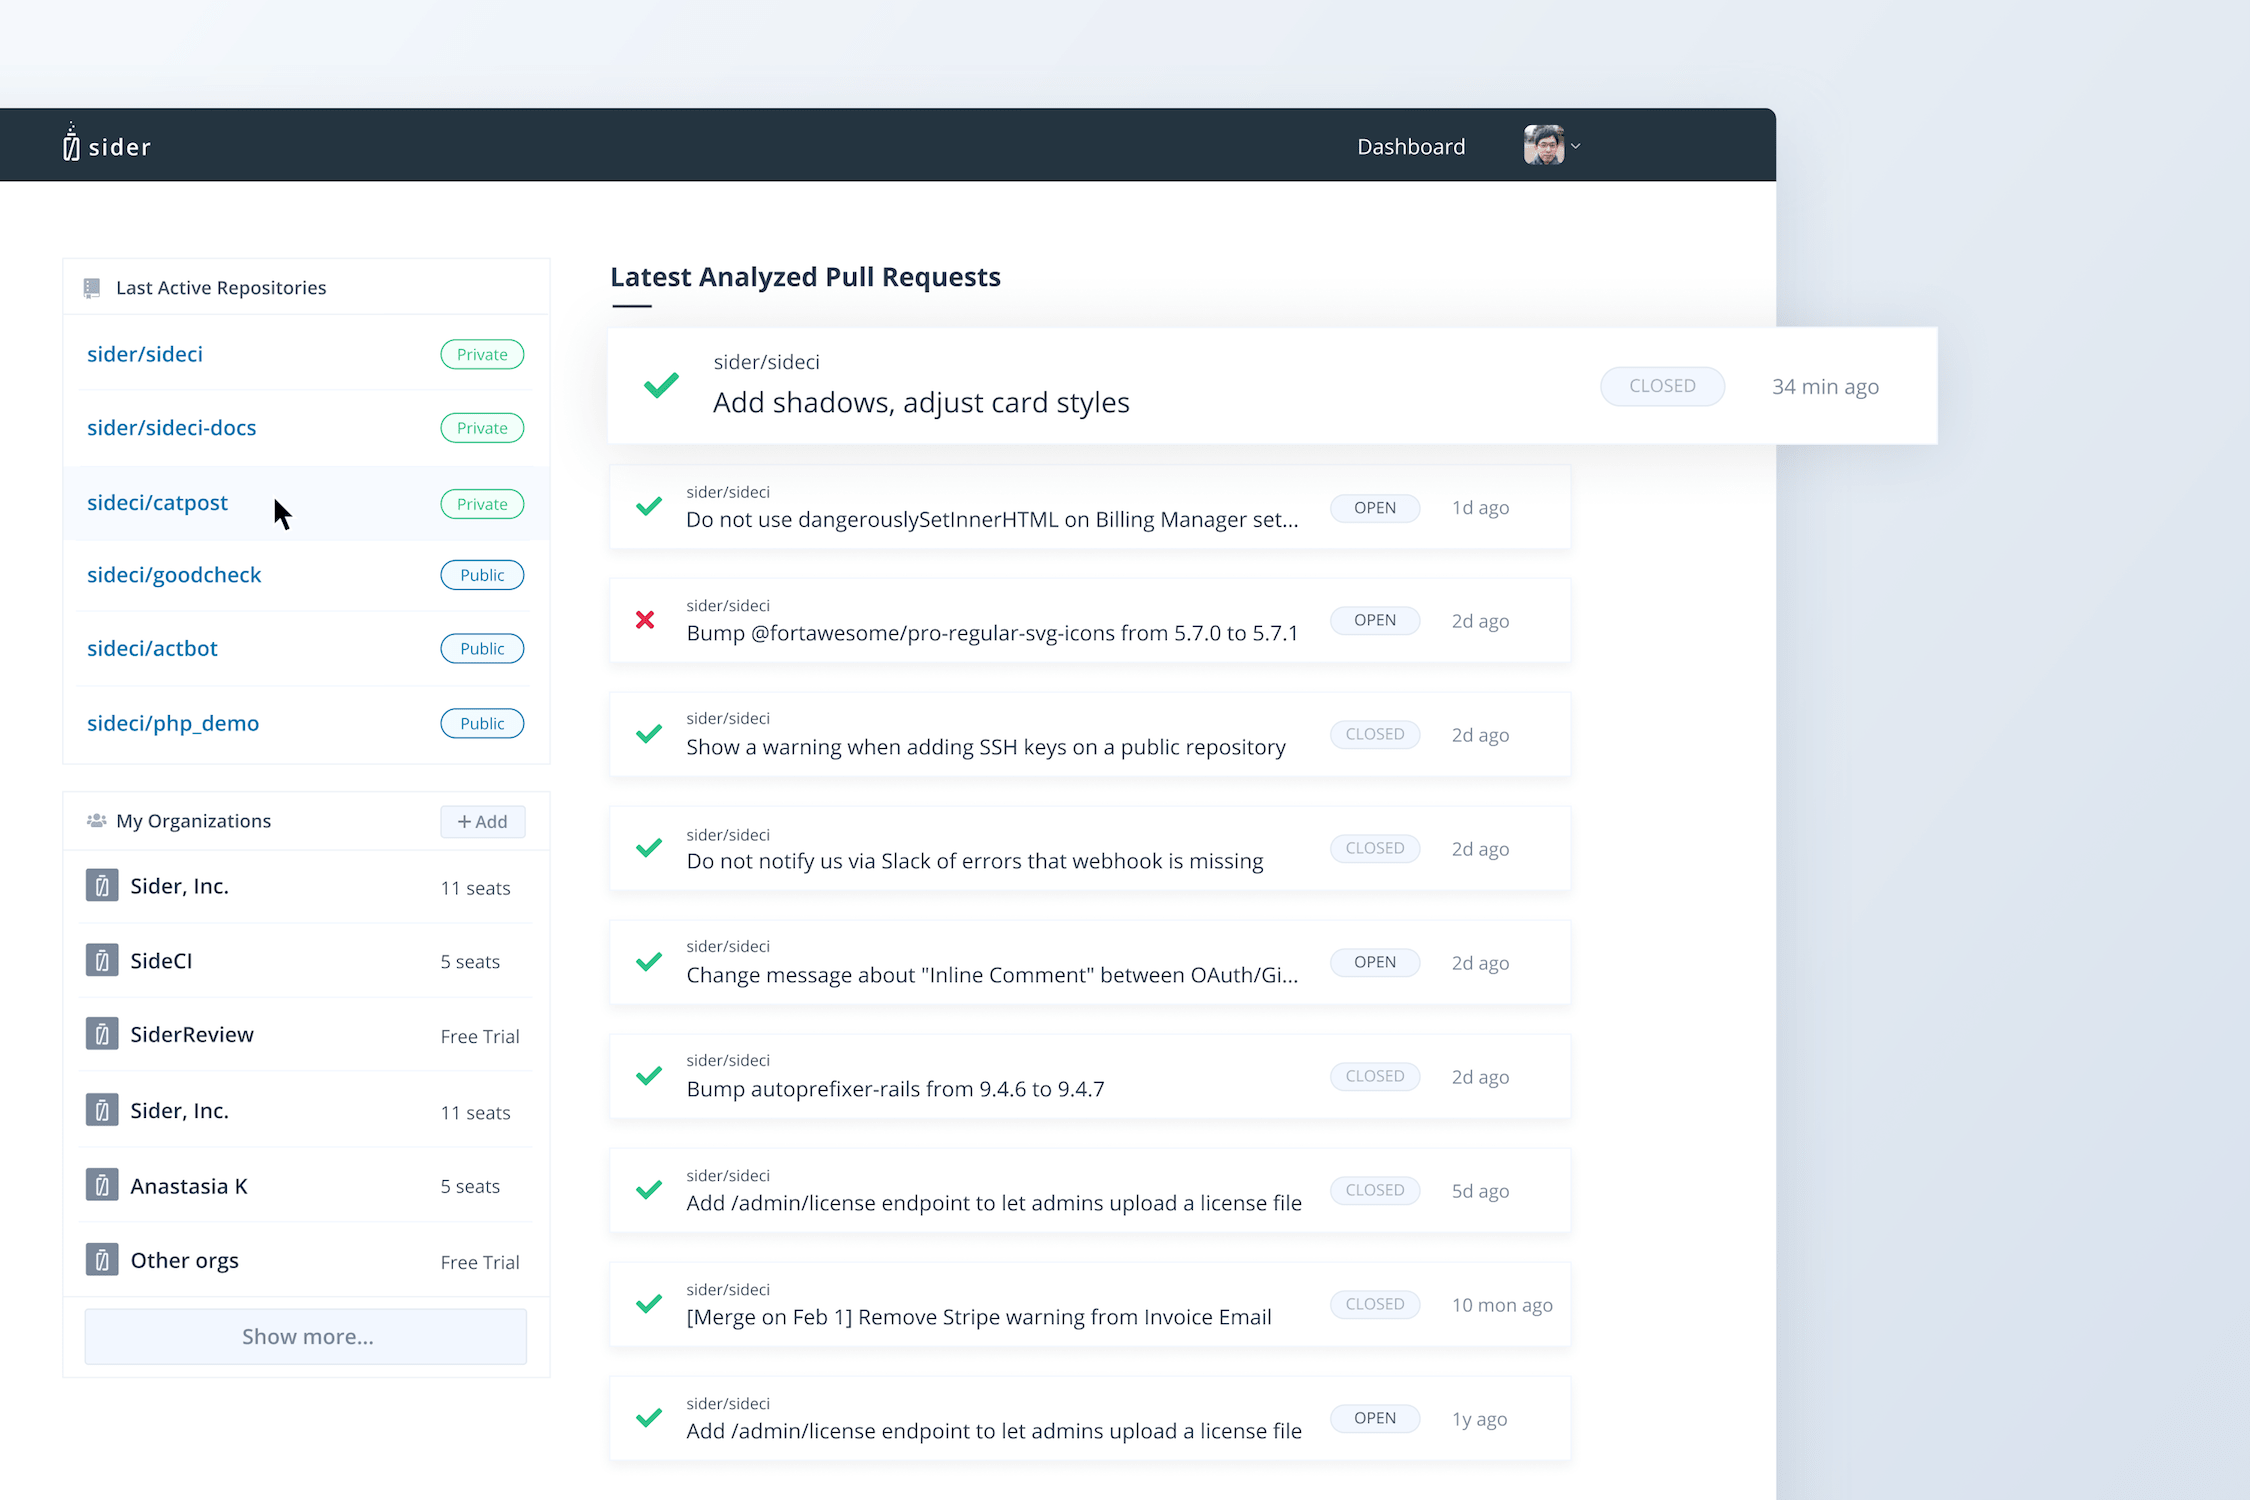Click the SideCI organization icon
This screenshot has width=2250, height=1500.
(102, 961)
